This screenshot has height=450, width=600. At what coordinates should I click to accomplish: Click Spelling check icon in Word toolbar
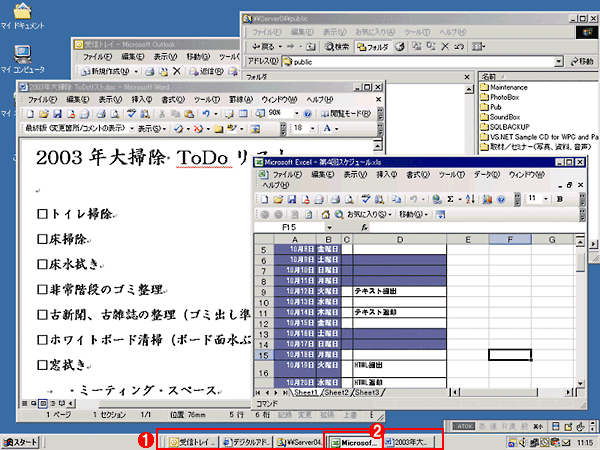[x=132, y=114]
